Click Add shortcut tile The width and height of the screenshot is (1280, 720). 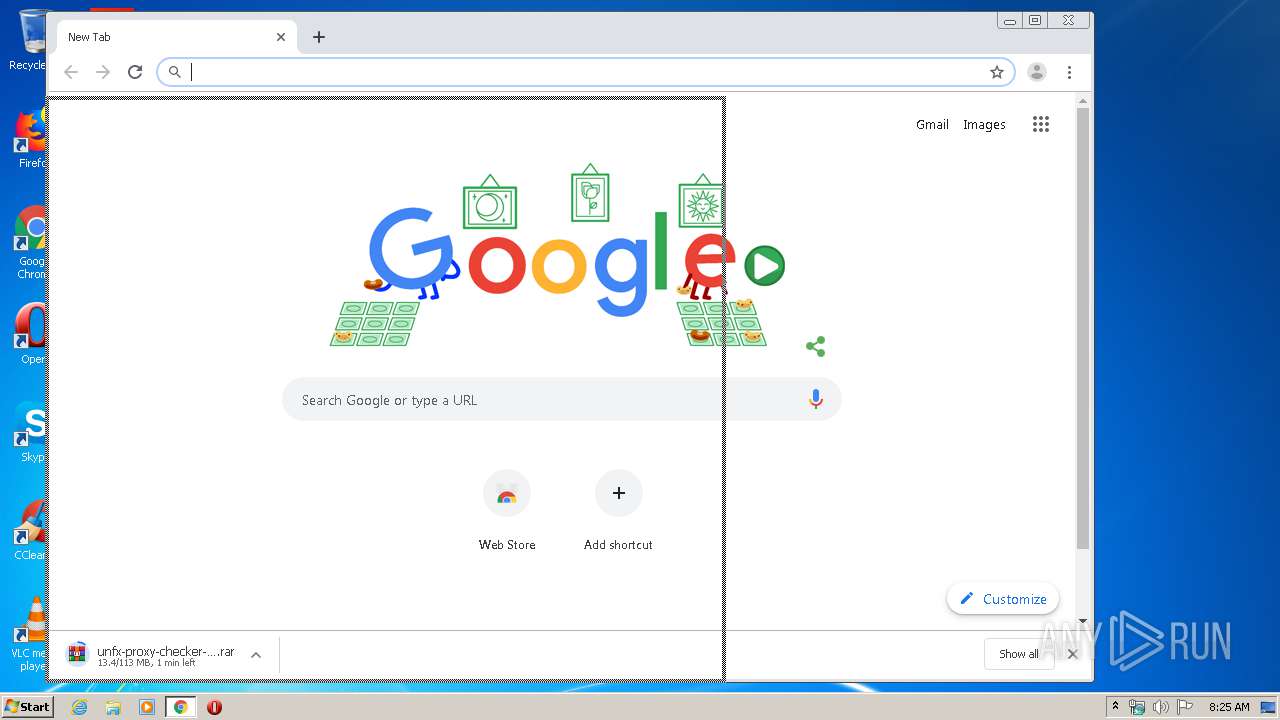pos(618,511)
